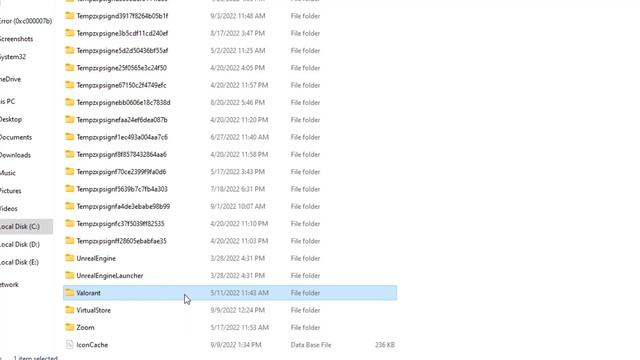Image resolution: width=640 pixels, height=360 pixels.
Task: Select folder name Tempzxpsignf5639b7c7fb4a303
Action: (122, 189)
